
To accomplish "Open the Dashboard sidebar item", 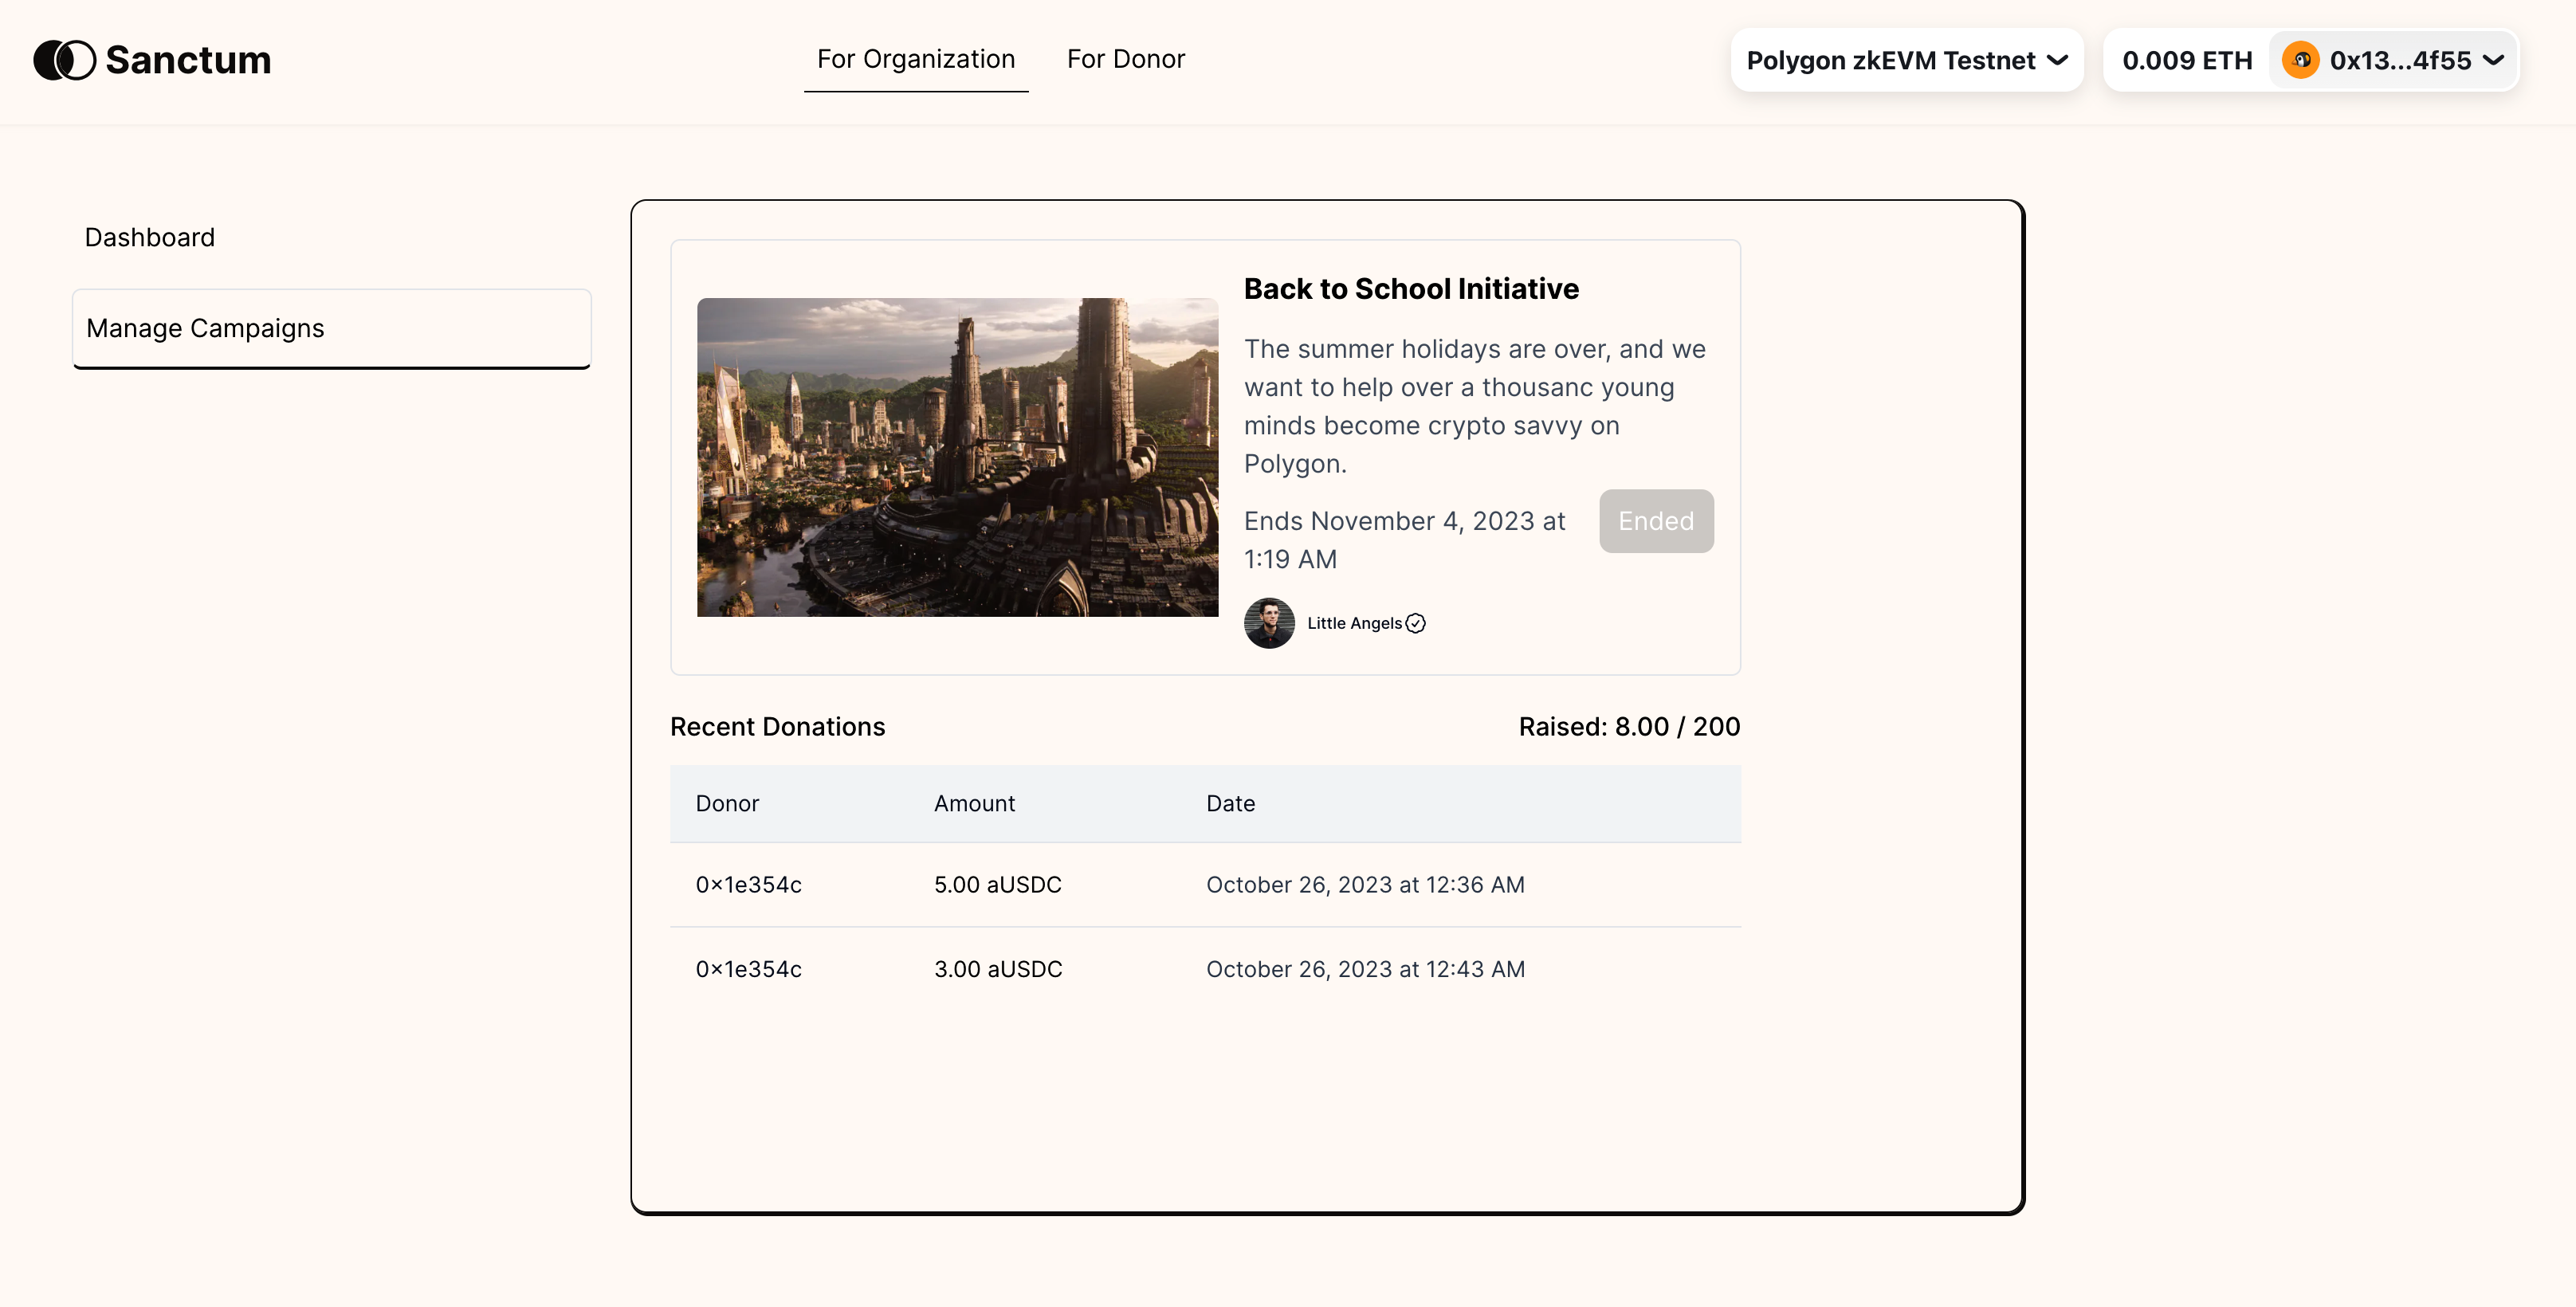I will coord(150,237).
